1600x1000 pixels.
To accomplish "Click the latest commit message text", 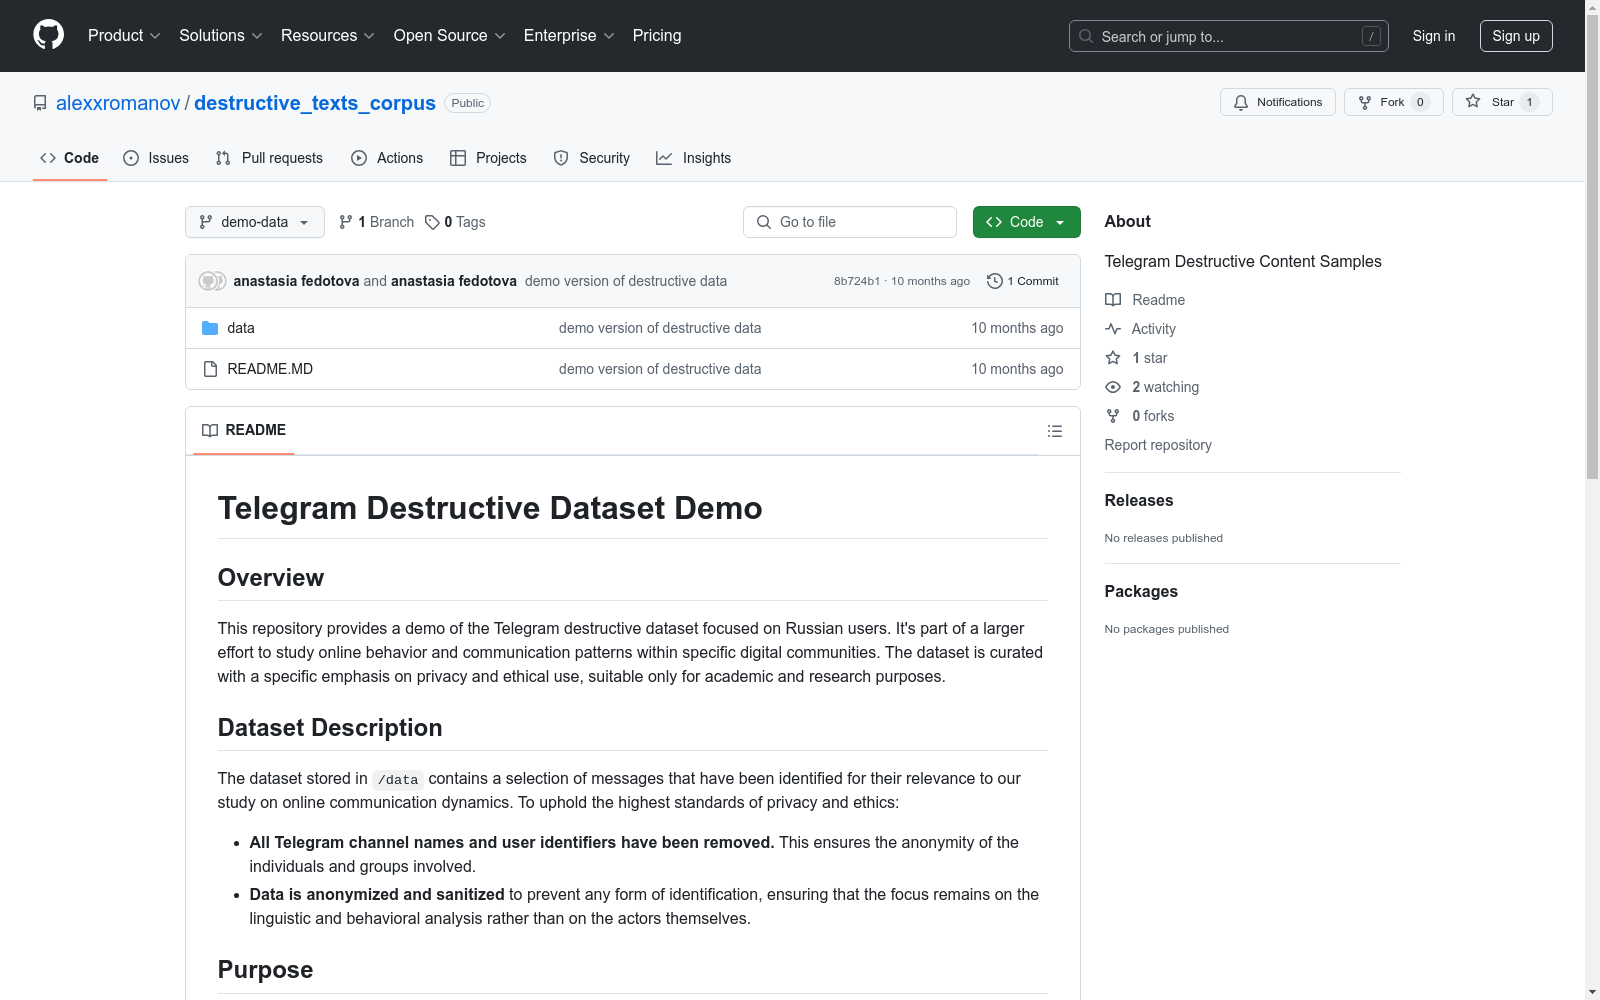I will pyautogui.click(x=626, y=281).
